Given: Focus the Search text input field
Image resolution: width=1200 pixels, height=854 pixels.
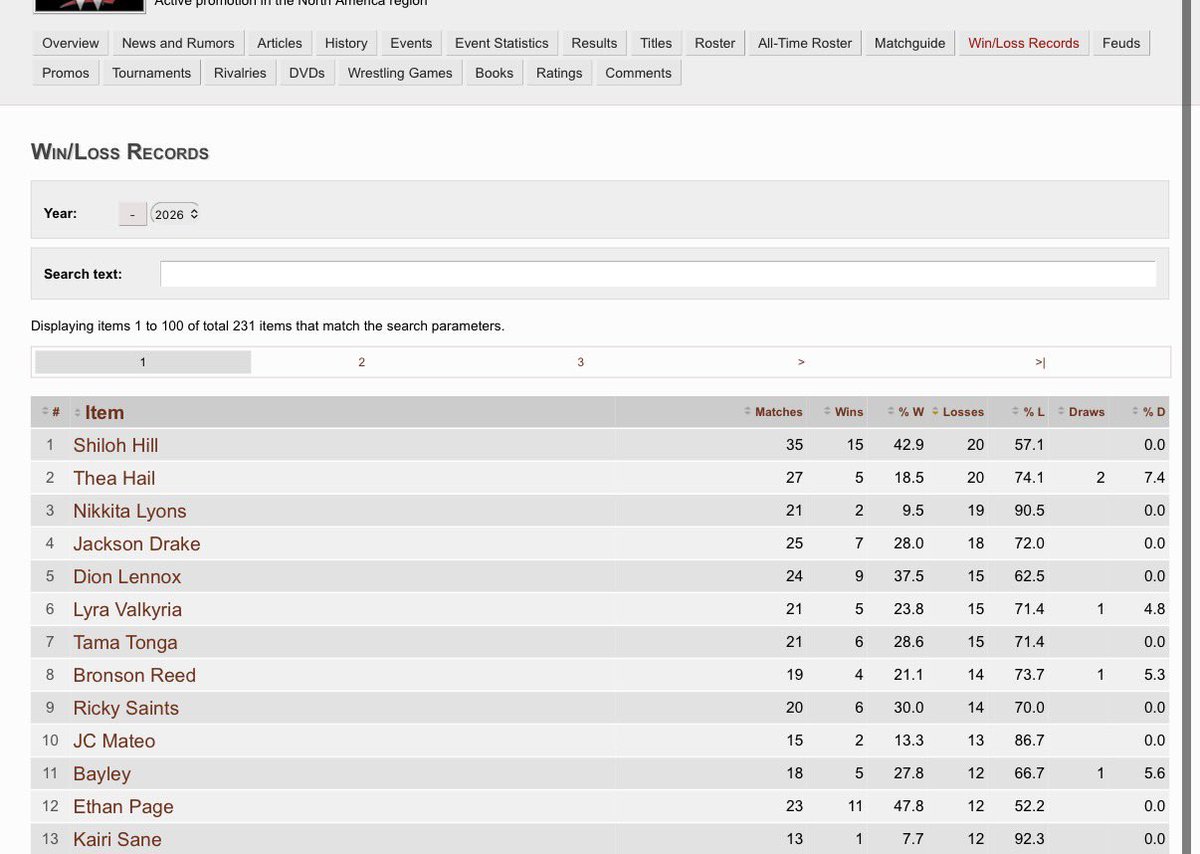Looking at the screenshot, I should (x=658, y=274).
